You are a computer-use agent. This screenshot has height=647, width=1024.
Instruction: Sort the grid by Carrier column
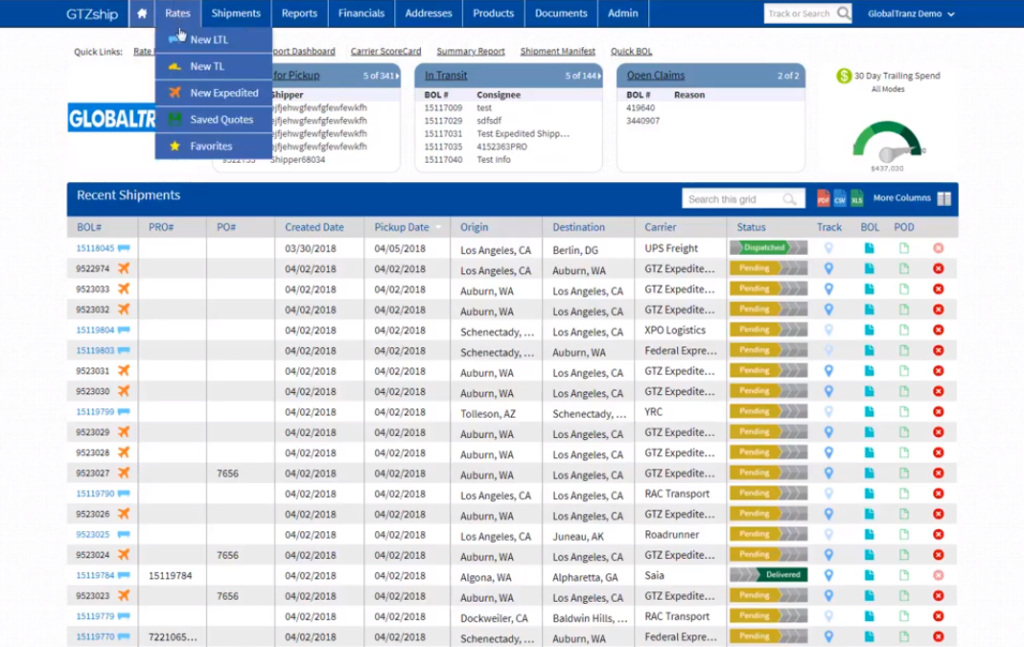point(660,227)
